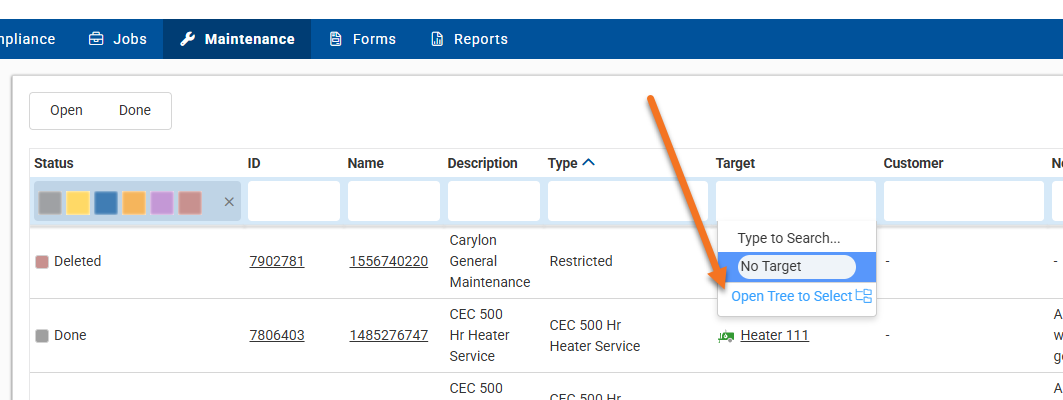Image resolution: width=1063 pixels, height=400 pixels.
Task: Select No Target in the dropdown
Action: coord(797,266)
